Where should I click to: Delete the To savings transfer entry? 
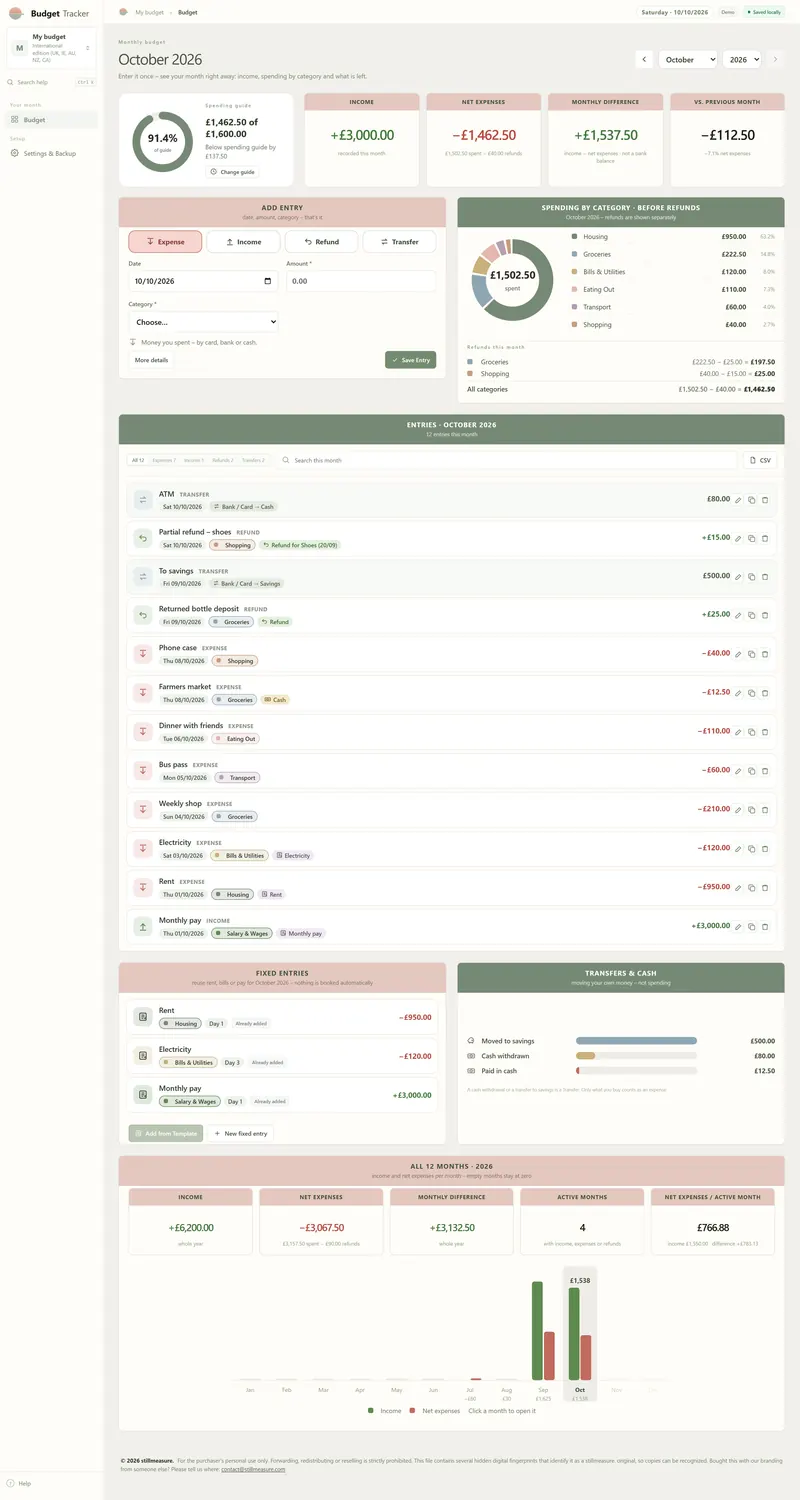coord(765,577)
